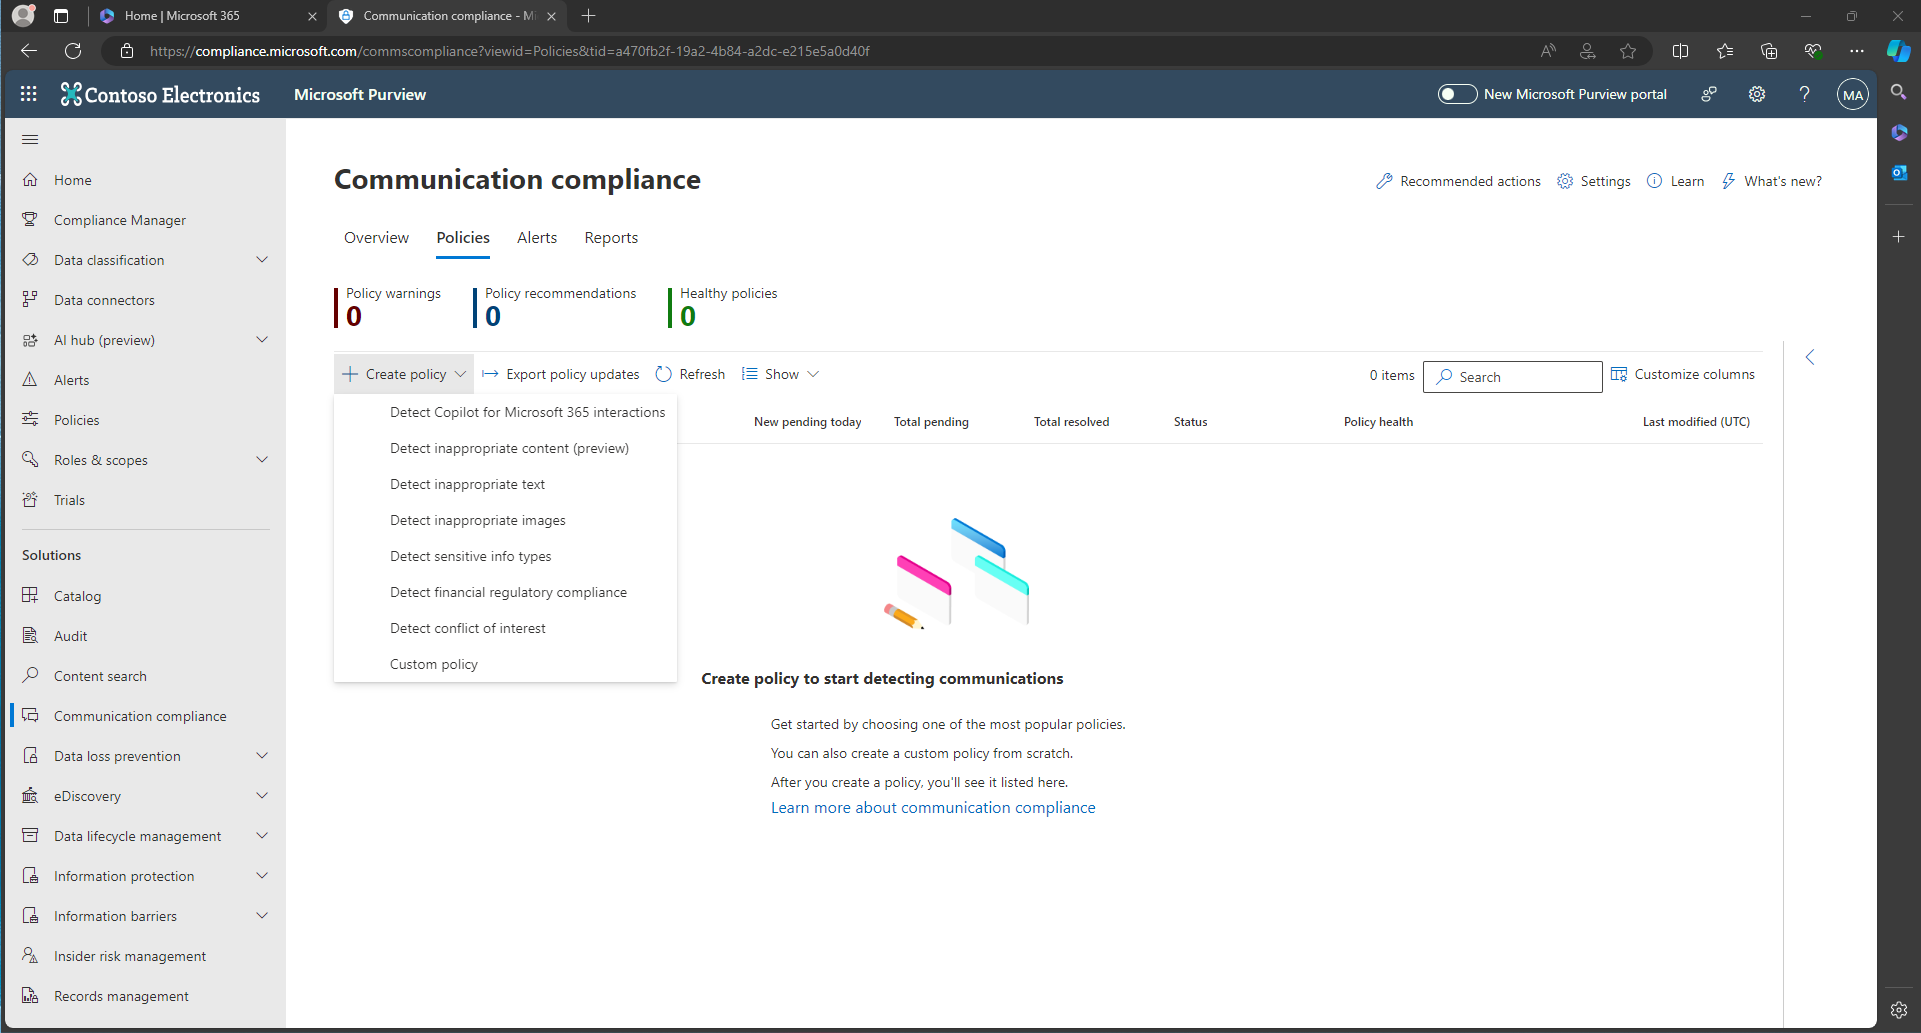Click the Insider risk management icon
Image resolution: width=1921 pixels, height=1033 pixels.
[30, 956]
